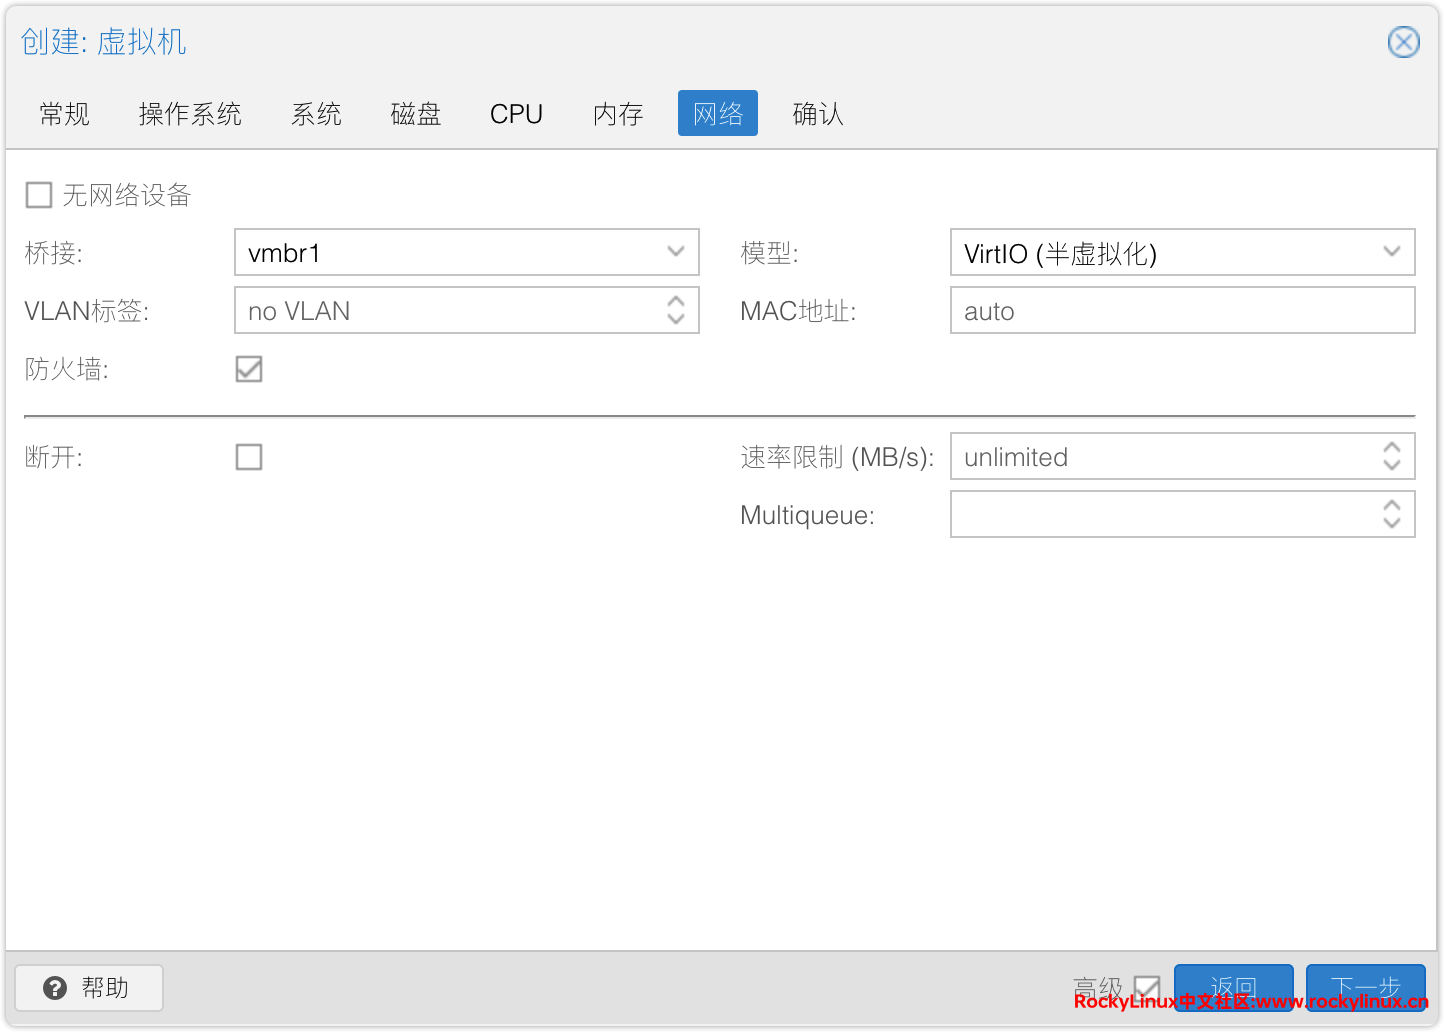Click the 返回 back button
The width and height of the screenshot is (1444, 1032).
1233,986
